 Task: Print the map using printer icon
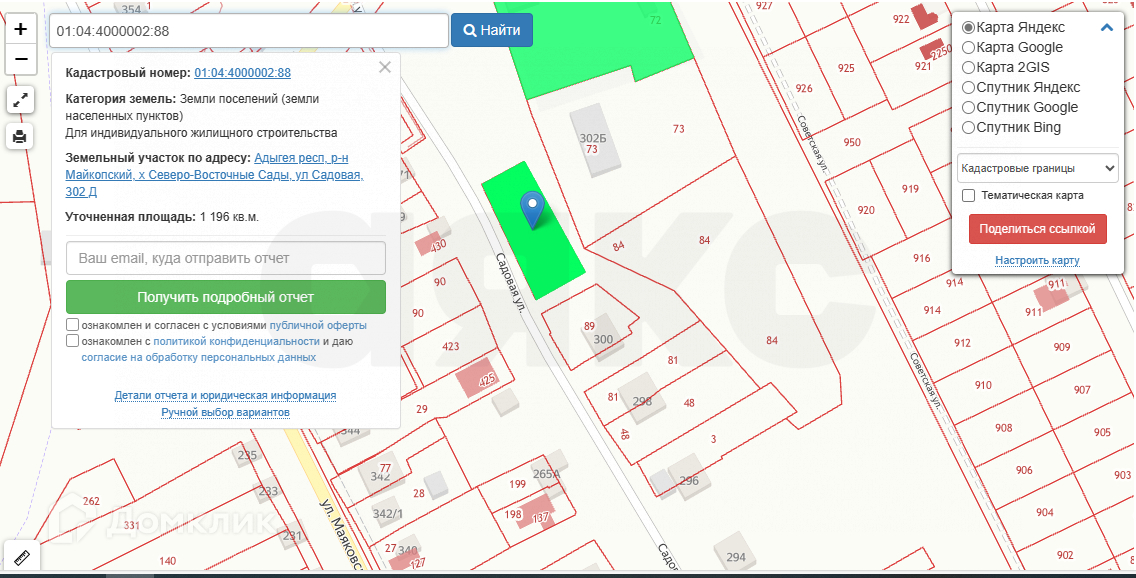pos(20,136)
